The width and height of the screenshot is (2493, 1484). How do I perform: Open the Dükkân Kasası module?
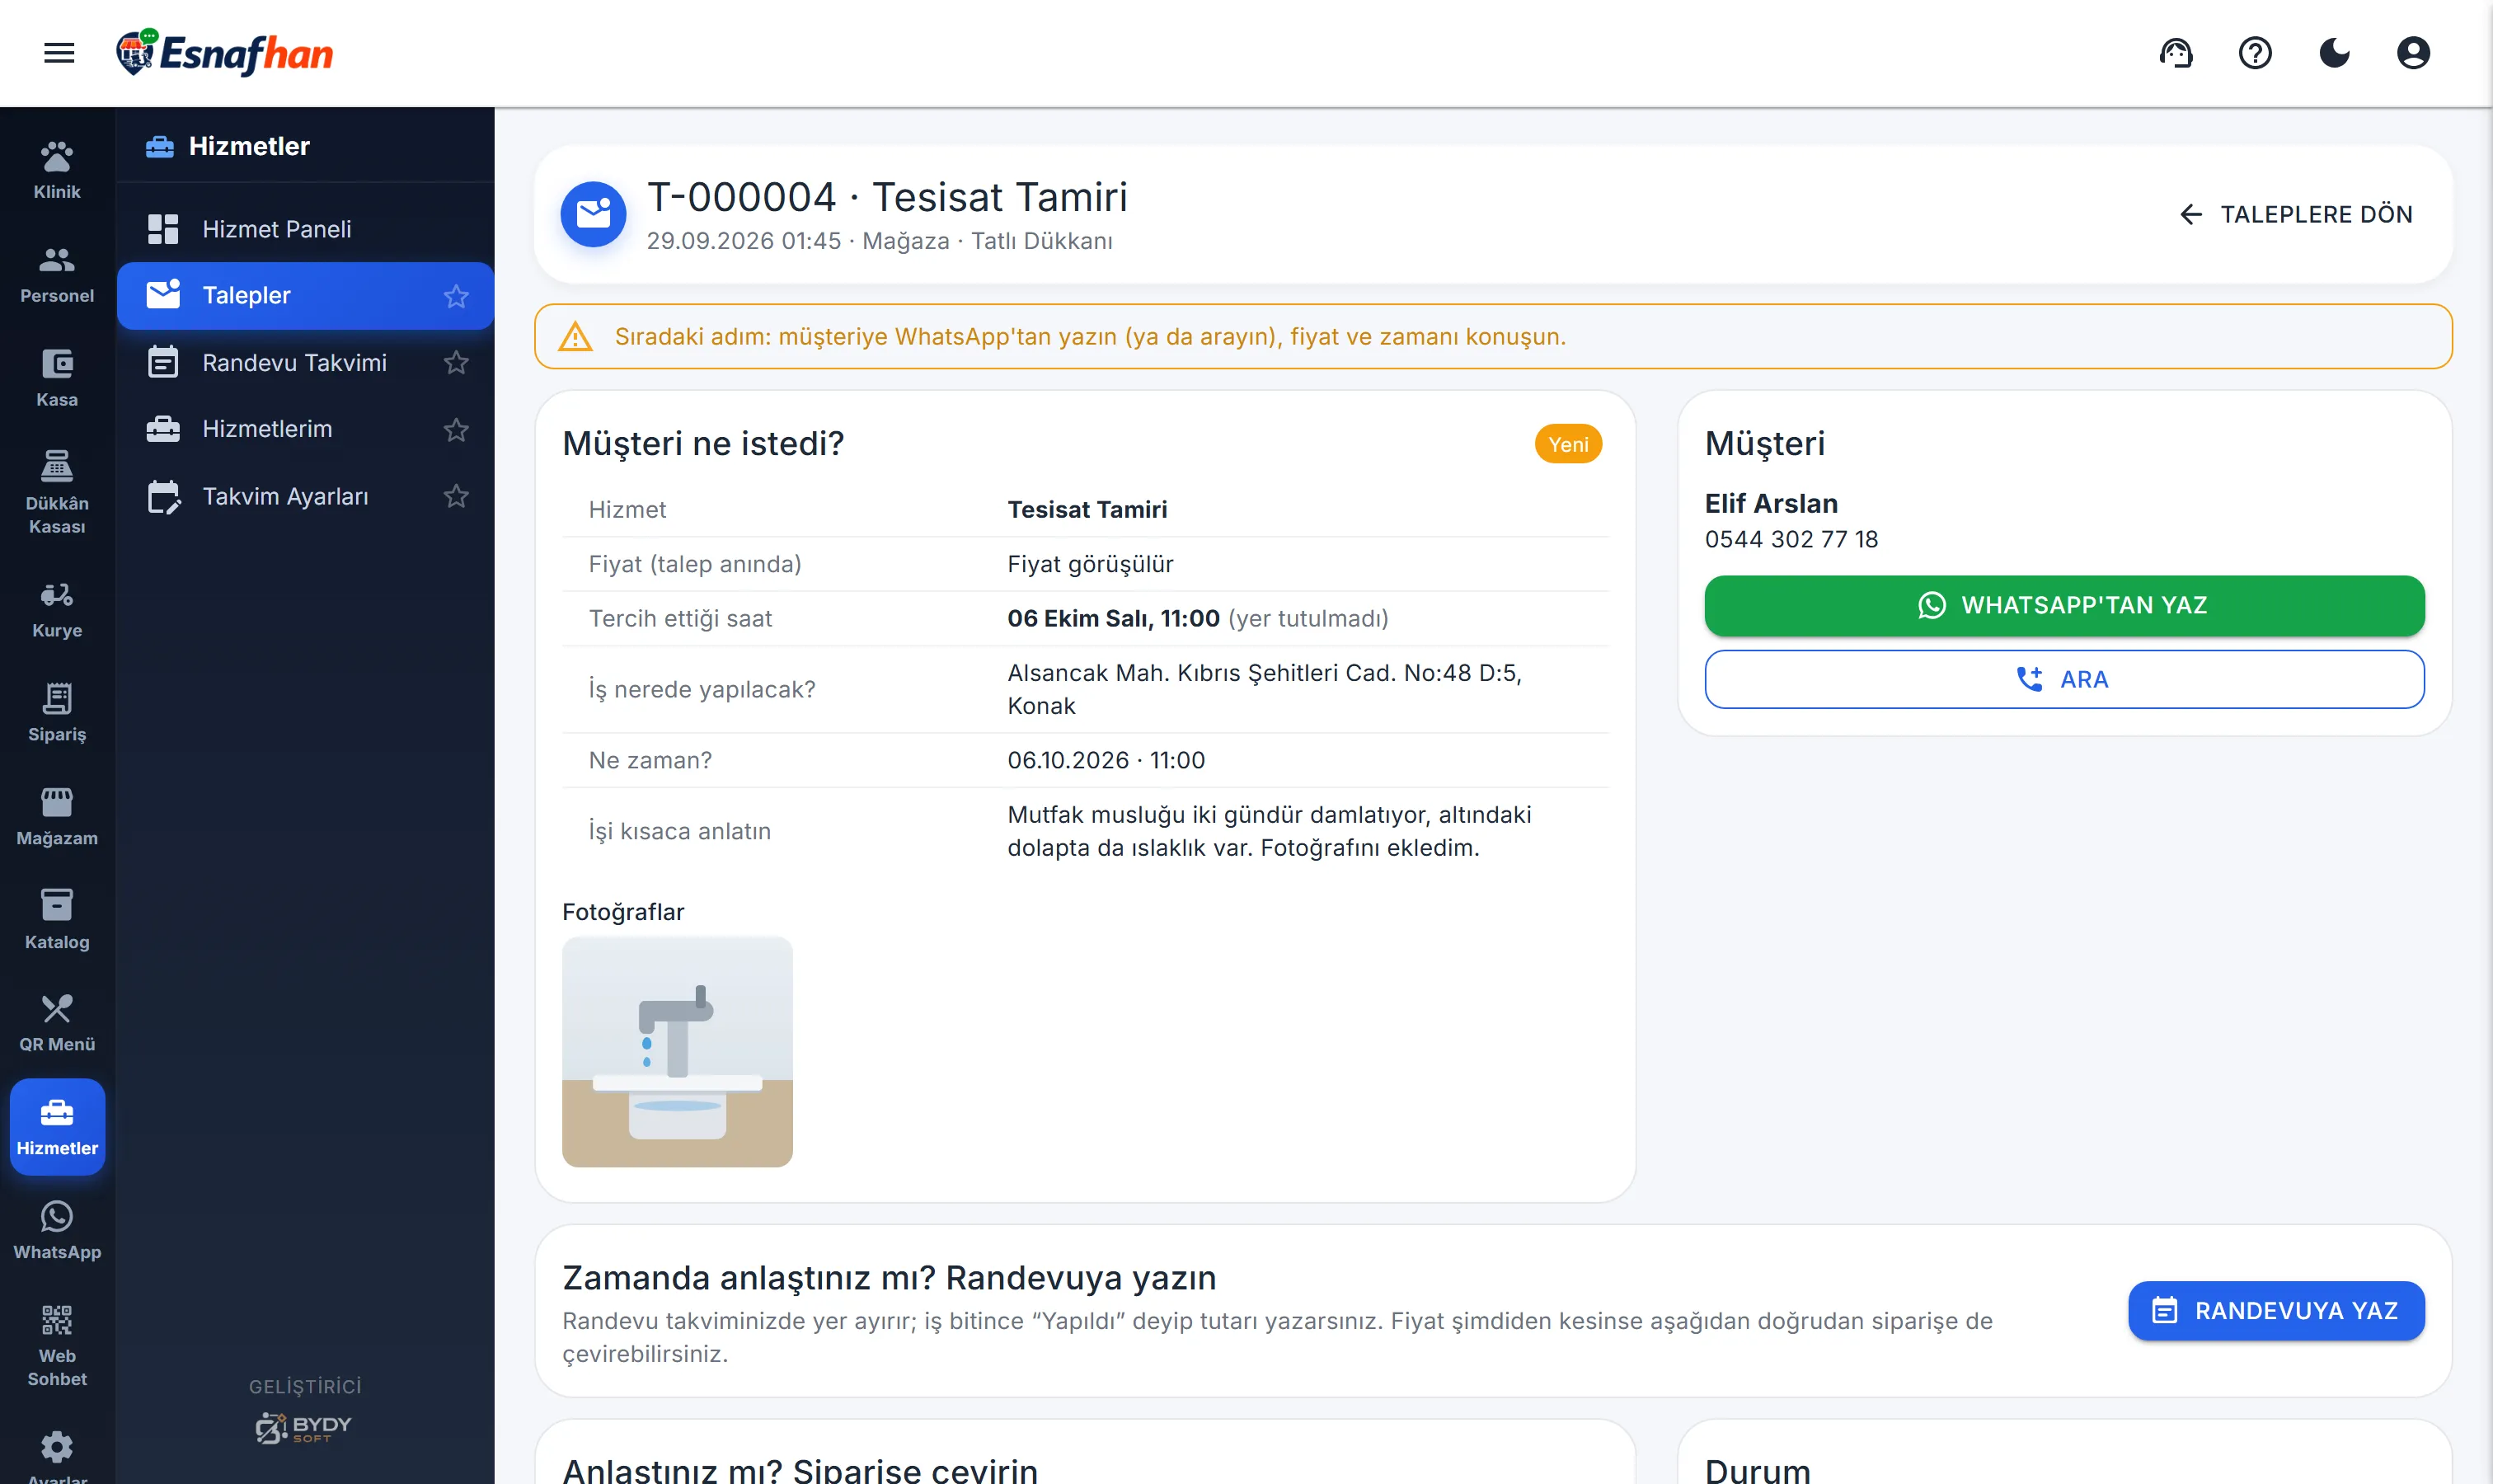(x=57, y=492)
